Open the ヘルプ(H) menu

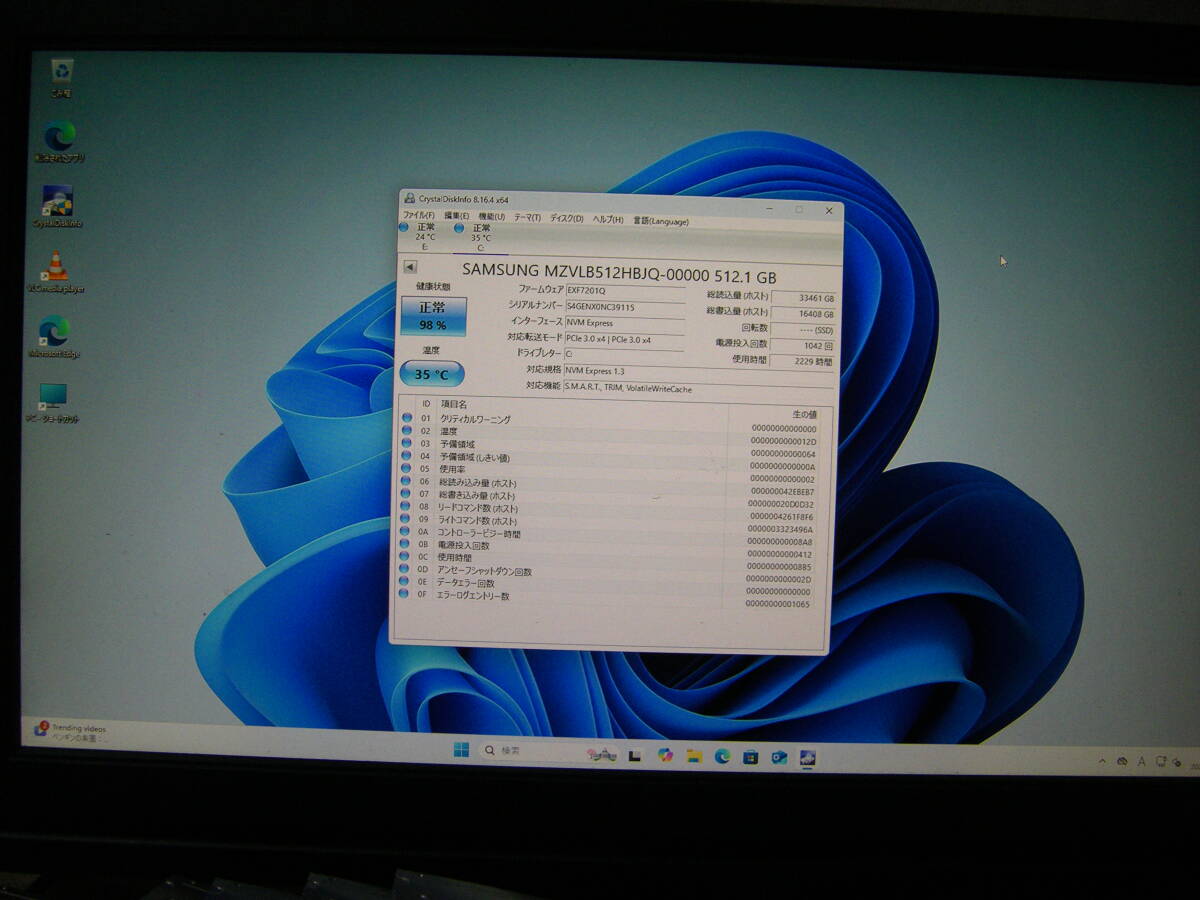coord(607,219)
